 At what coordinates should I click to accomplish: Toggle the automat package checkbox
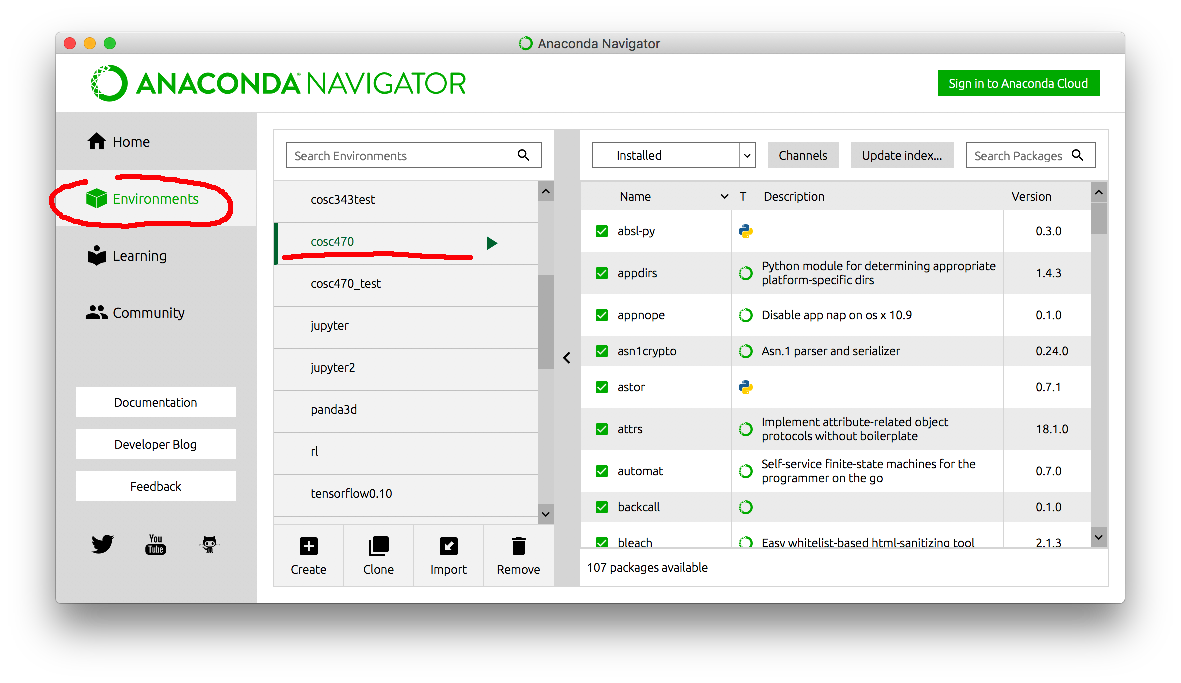tap(602, 471)
